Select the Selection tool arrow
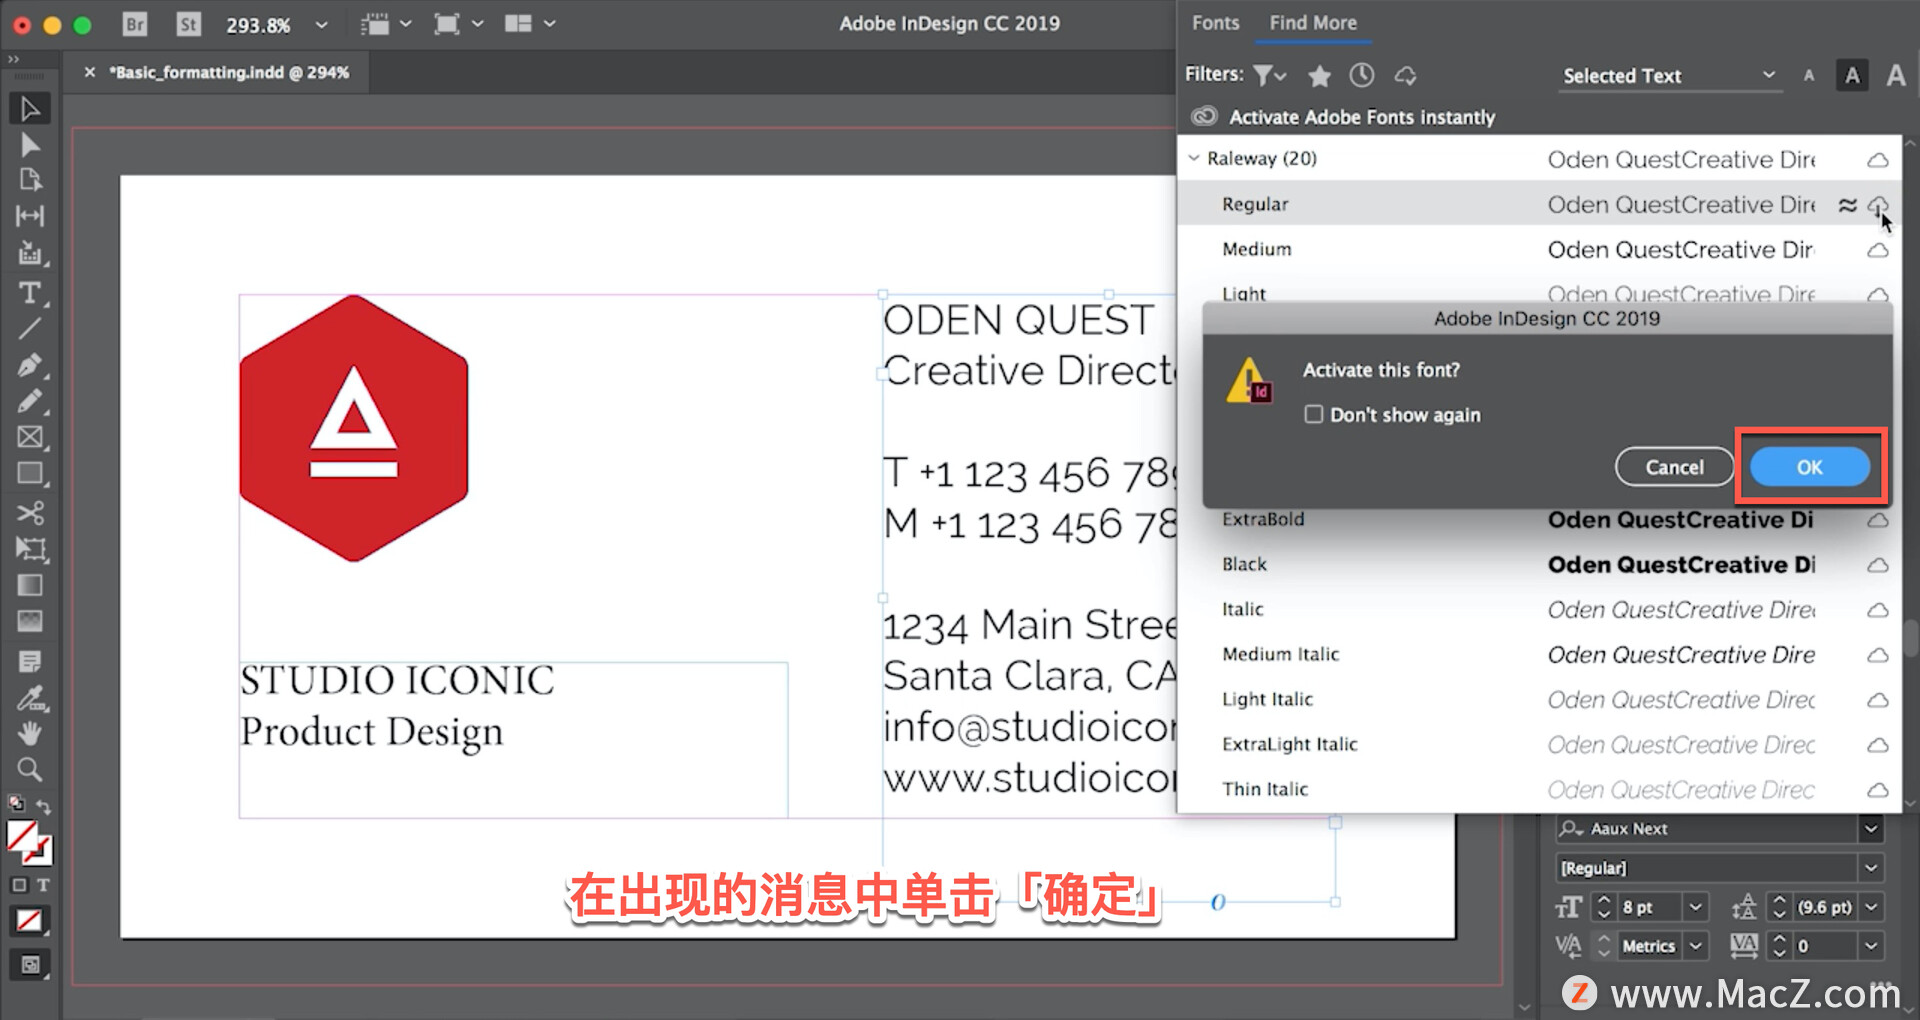Viewport: 1920px width, 1020px height. 30,108
